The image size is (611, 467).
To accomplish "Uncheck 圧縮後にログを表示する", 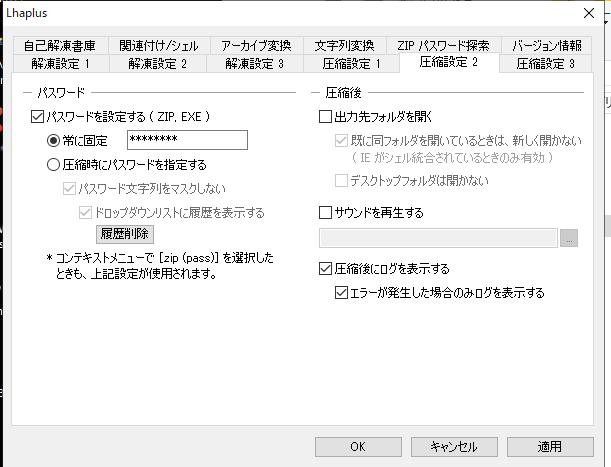I will tap(325, 269).
